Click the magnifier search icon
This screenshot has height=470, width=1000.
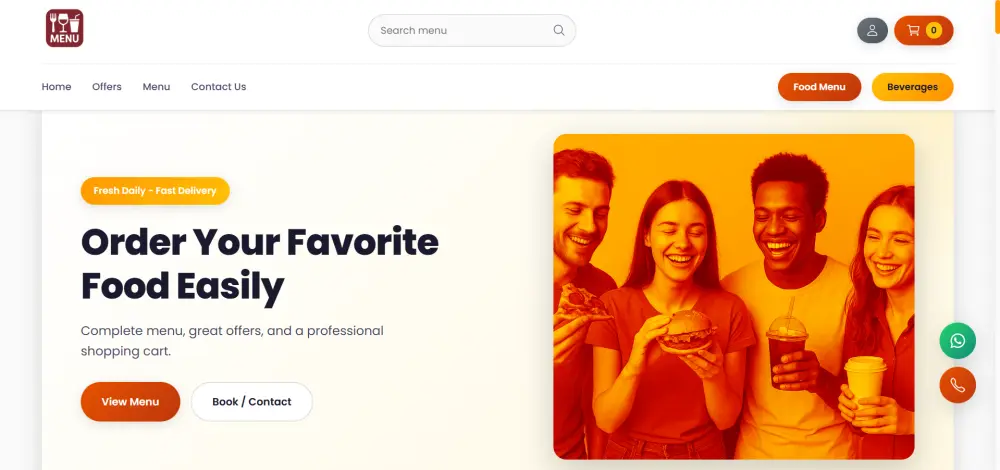559,30
